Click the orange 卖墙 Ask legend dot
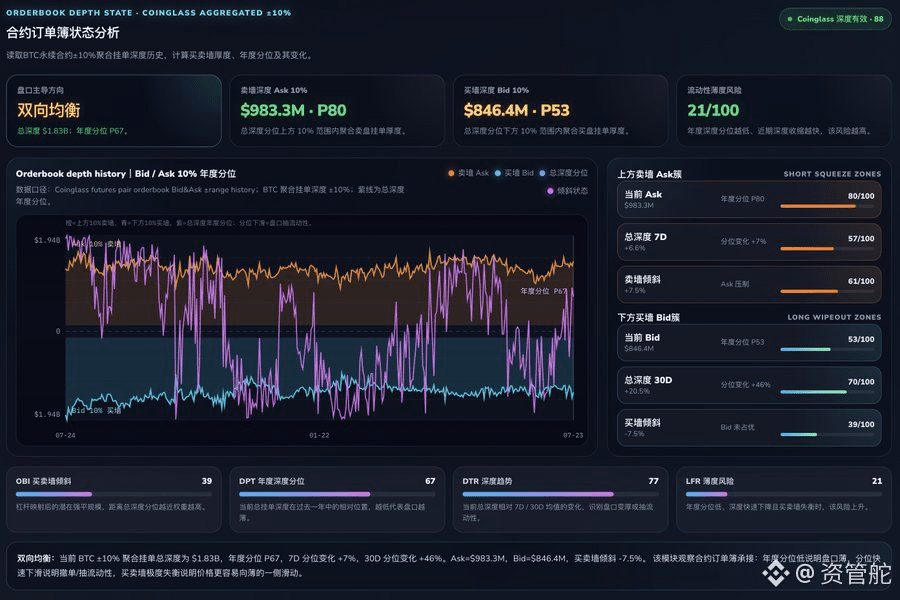The image size is (900, 600). 451,173
